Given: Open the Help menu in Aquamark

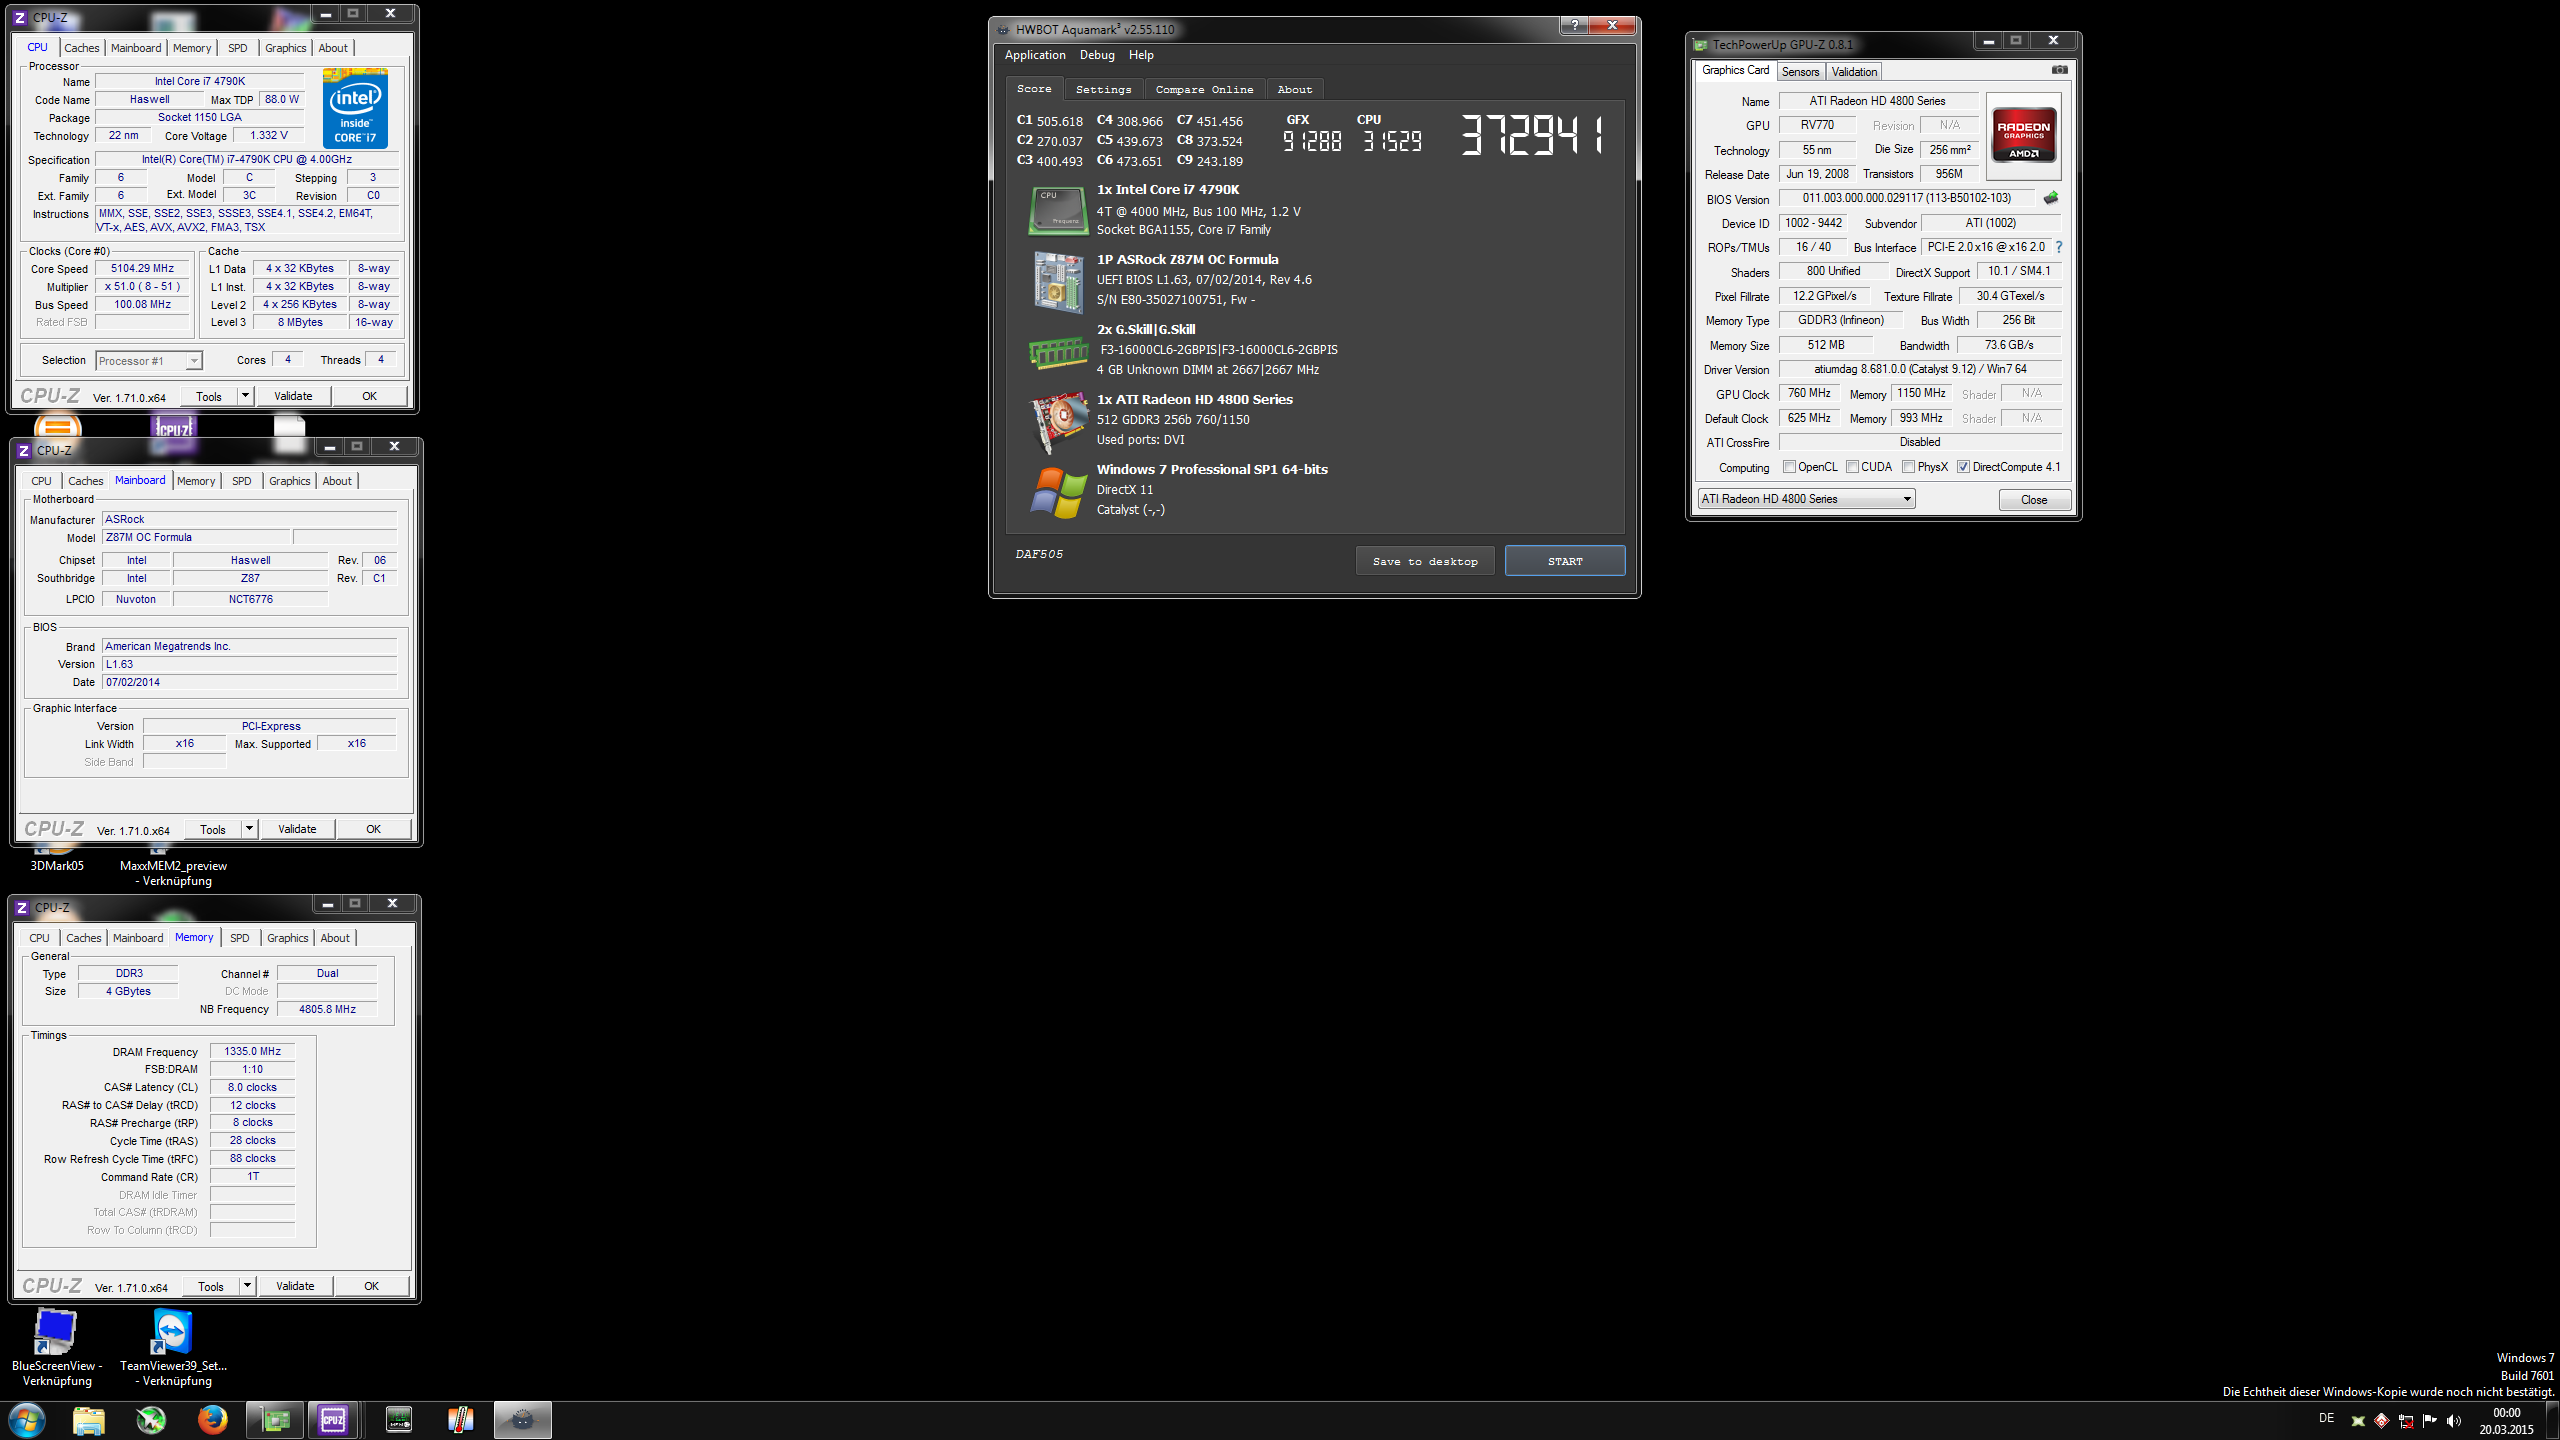Looking at the screenshot, I should pyautogui.click(x=1141, y=55).
